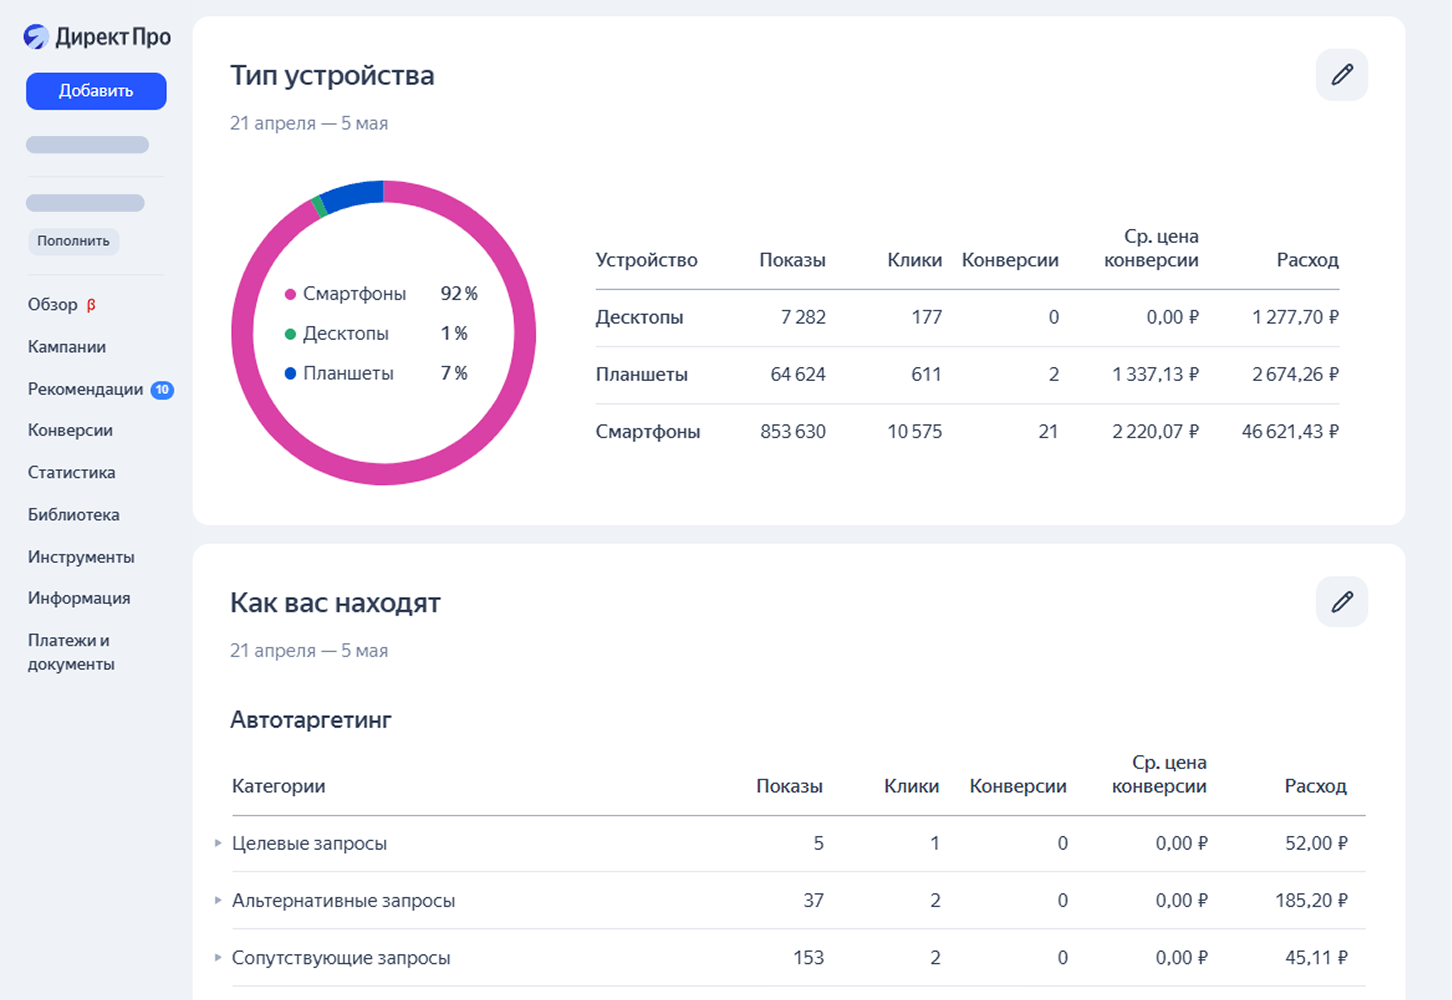Click the red beta icon beside Обзор
This screenshot has height=1000, width=1452.
tap(91, 305)
